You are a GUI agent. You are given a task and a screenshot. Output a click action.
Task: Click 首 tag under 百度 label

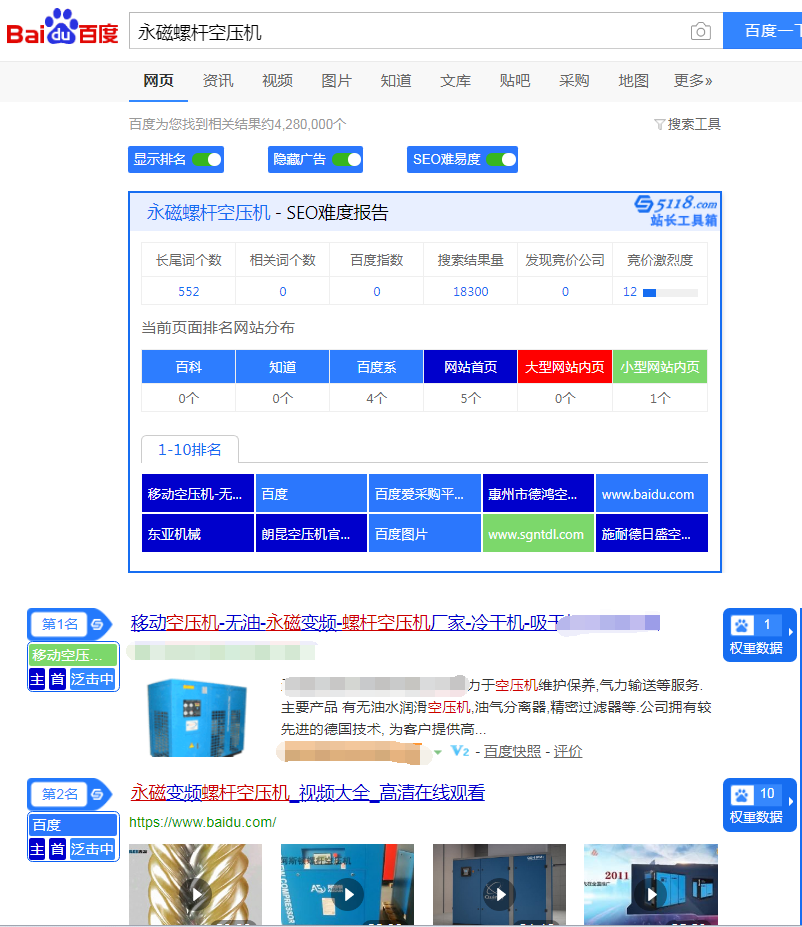(57, 850)
